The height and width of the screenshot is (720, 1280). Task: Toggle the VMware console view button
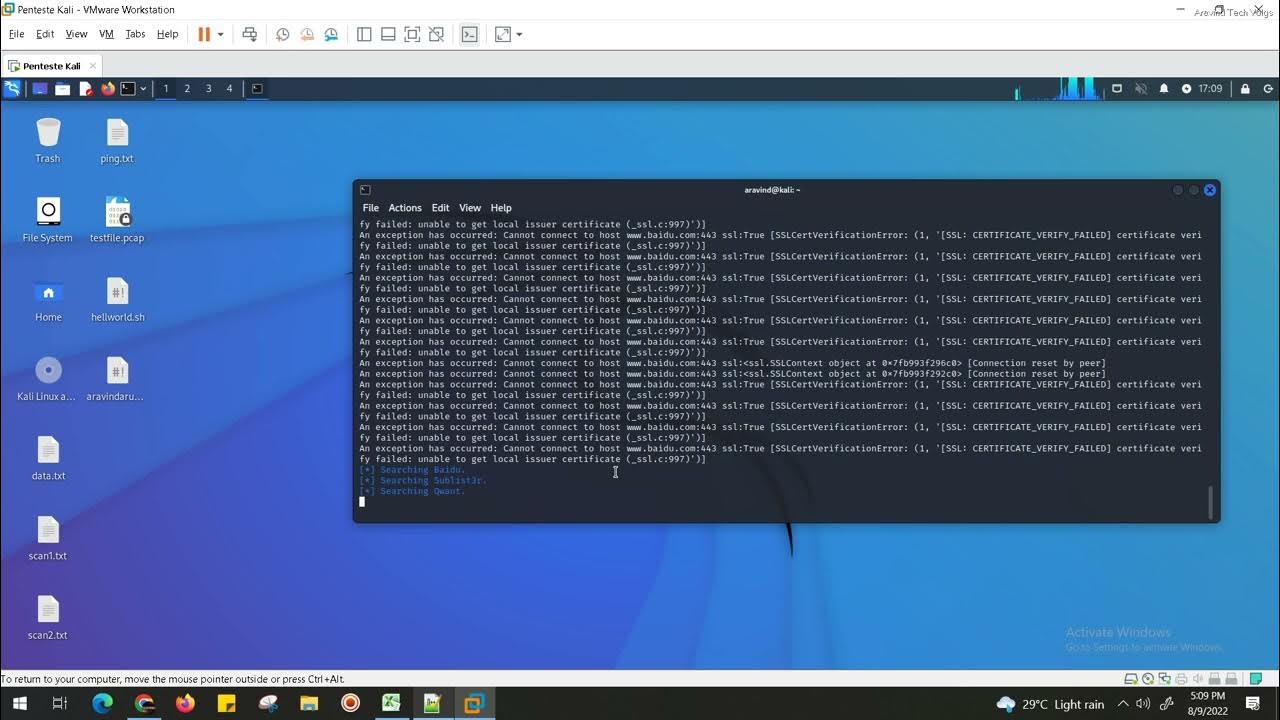[x=469, y=34]
